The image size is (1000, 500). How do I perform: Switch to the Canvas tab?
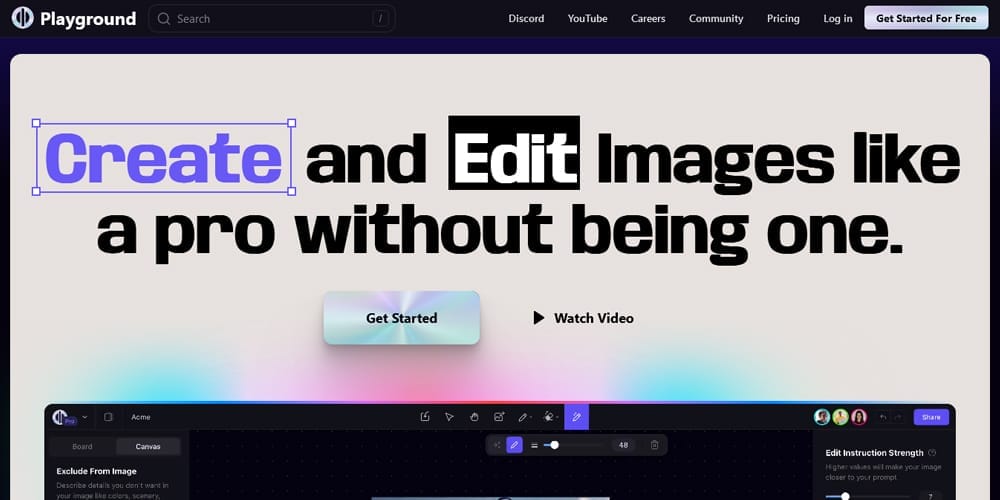148,446
